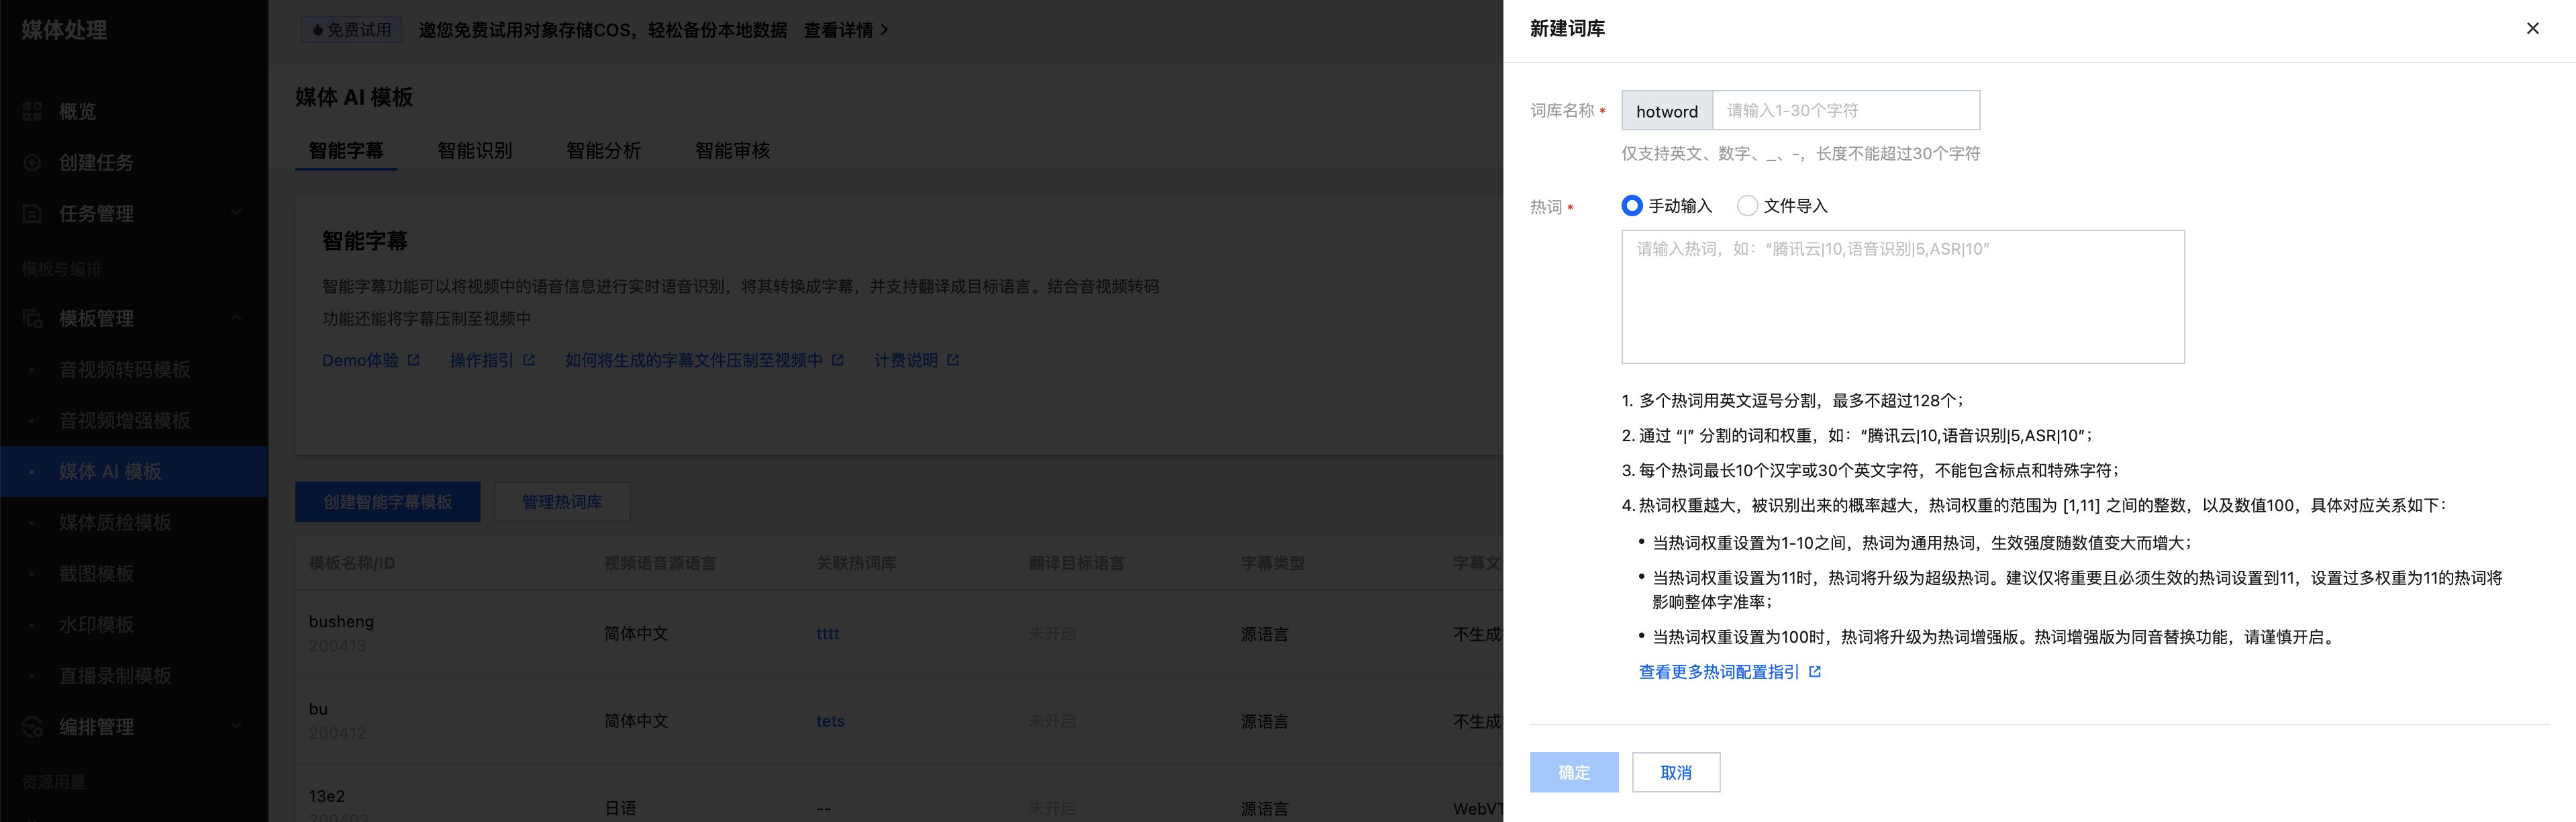Image resolution: width=2576 pixels, height=822 pixels.
Task: Click arrow icon after 查看详情
Action: click(x=884, y=30)
